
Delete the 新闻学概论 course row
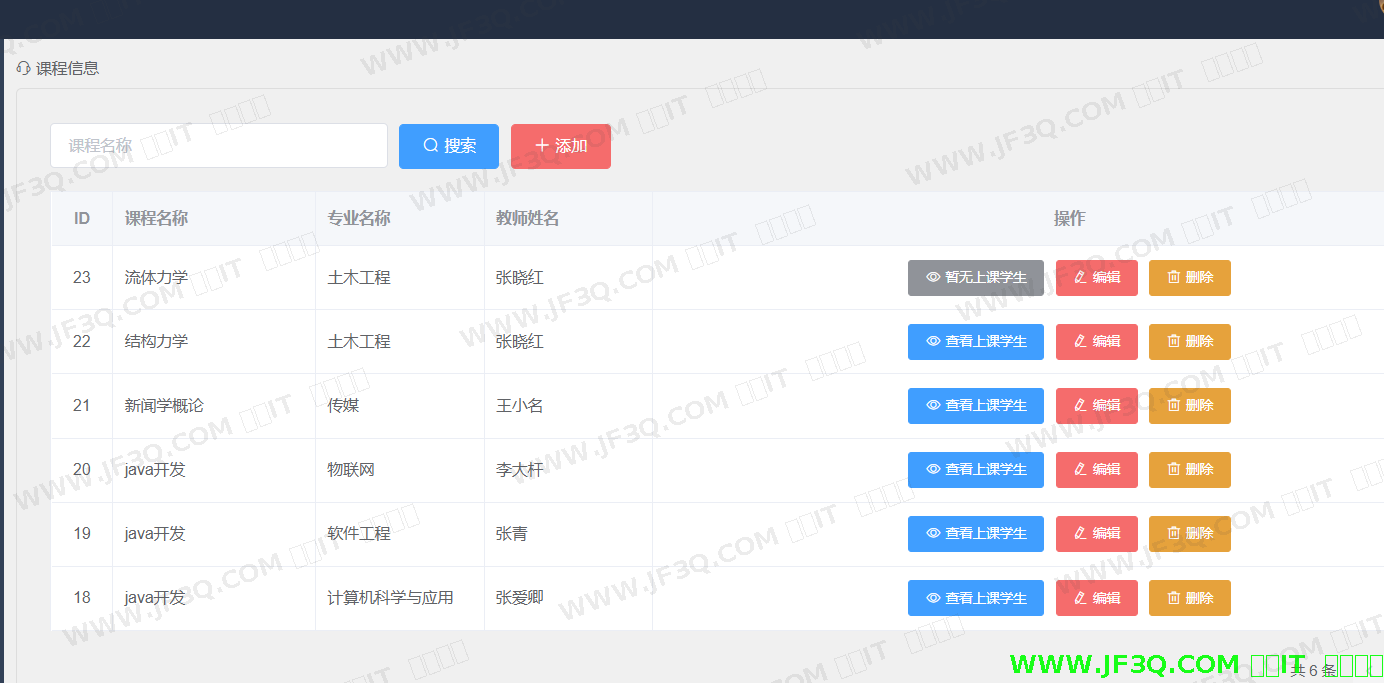pos(1189,406)
